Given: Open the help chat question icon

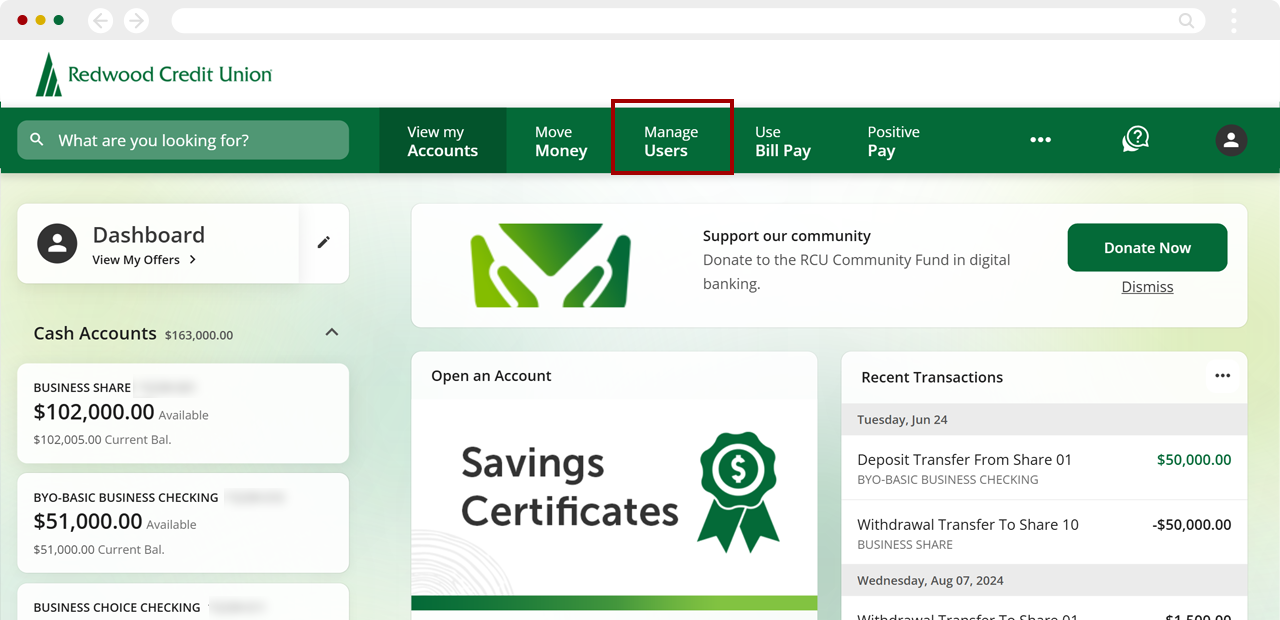Looking at the screenshot, I should click(1135, 139).
